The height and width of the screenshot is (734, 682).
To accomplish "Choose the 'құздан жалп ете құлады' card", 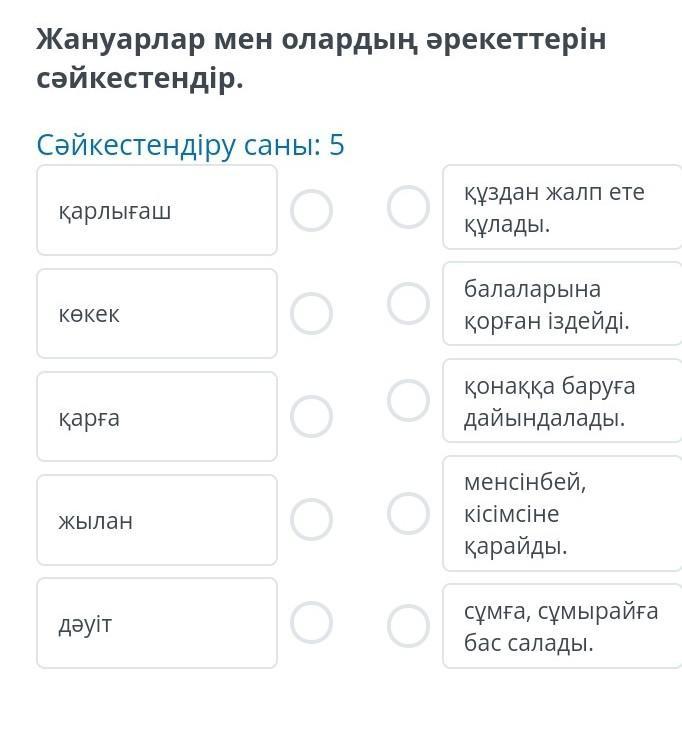I will (x=561, y=207).
